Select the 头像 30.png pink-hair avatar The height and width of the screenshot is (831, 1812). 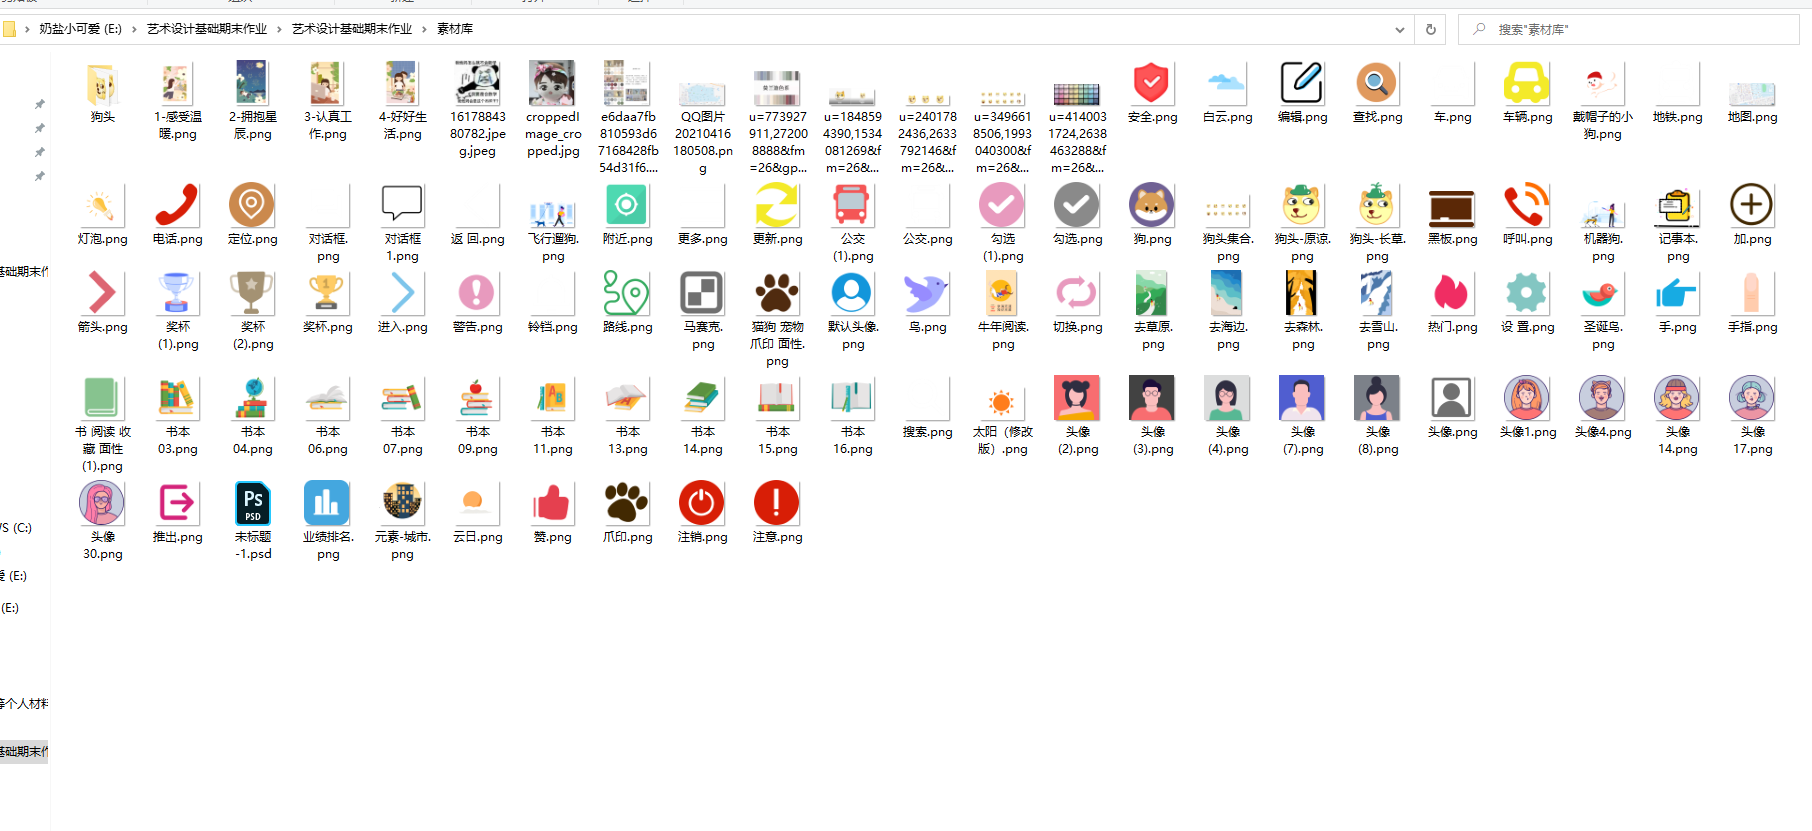(102, 503)
